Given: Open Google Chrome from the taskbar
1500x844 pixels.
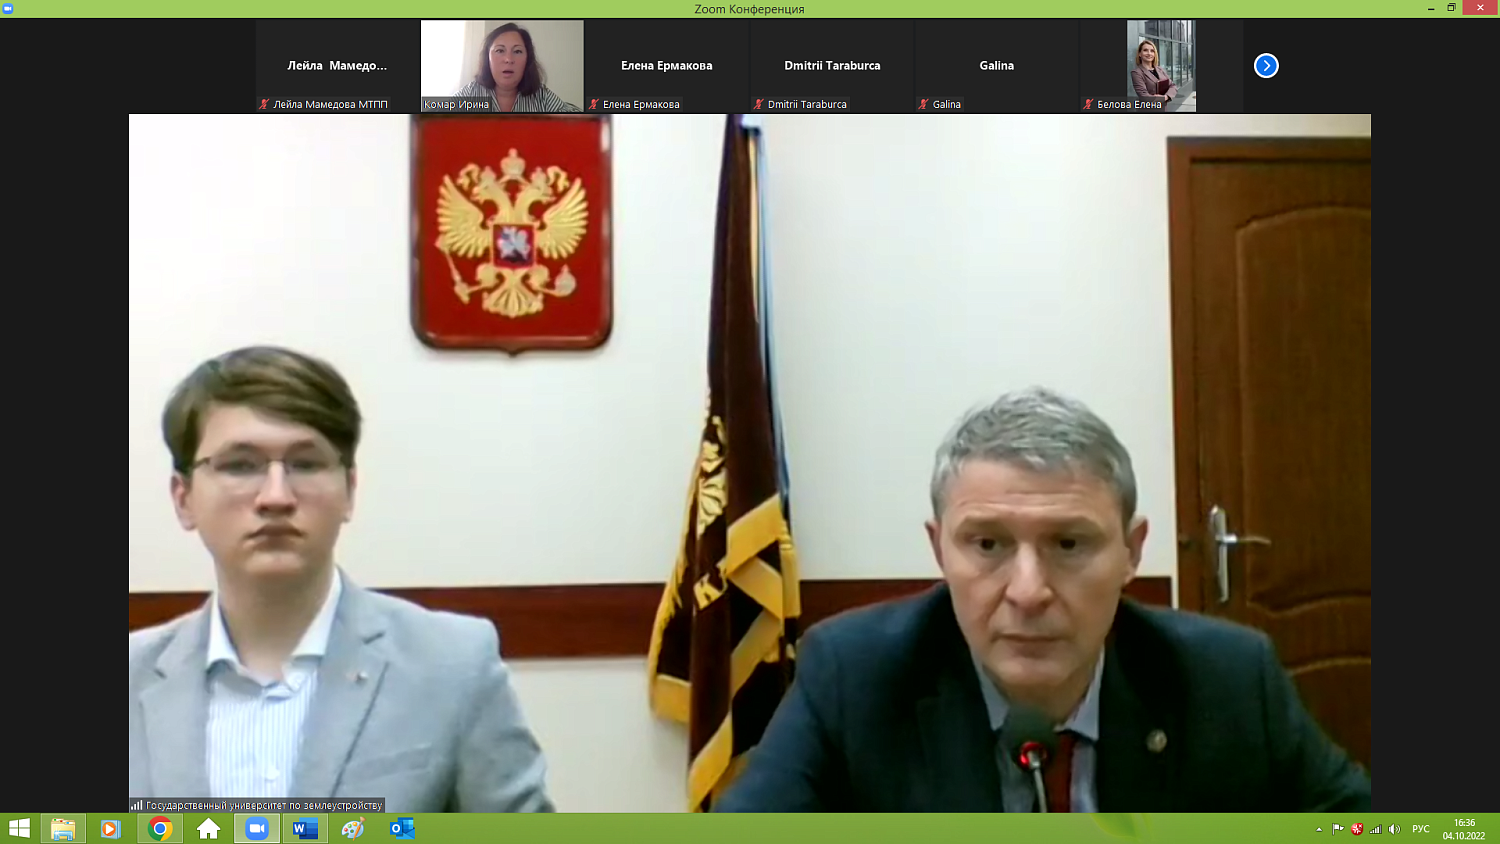Looking at the screenshot, I should (160, 829).
